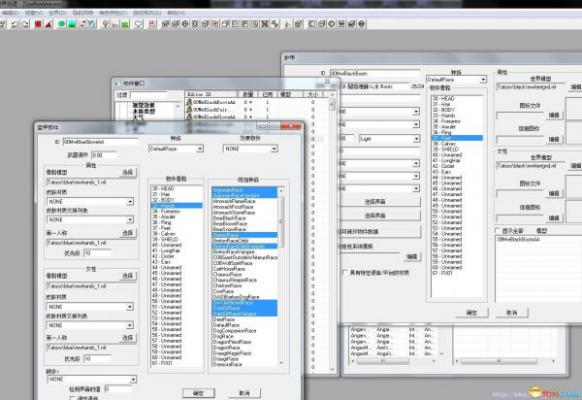Viewport: 582px width, 400px height.
Task: Click 确定 in the 护甲 window
Action: point(472,313)
